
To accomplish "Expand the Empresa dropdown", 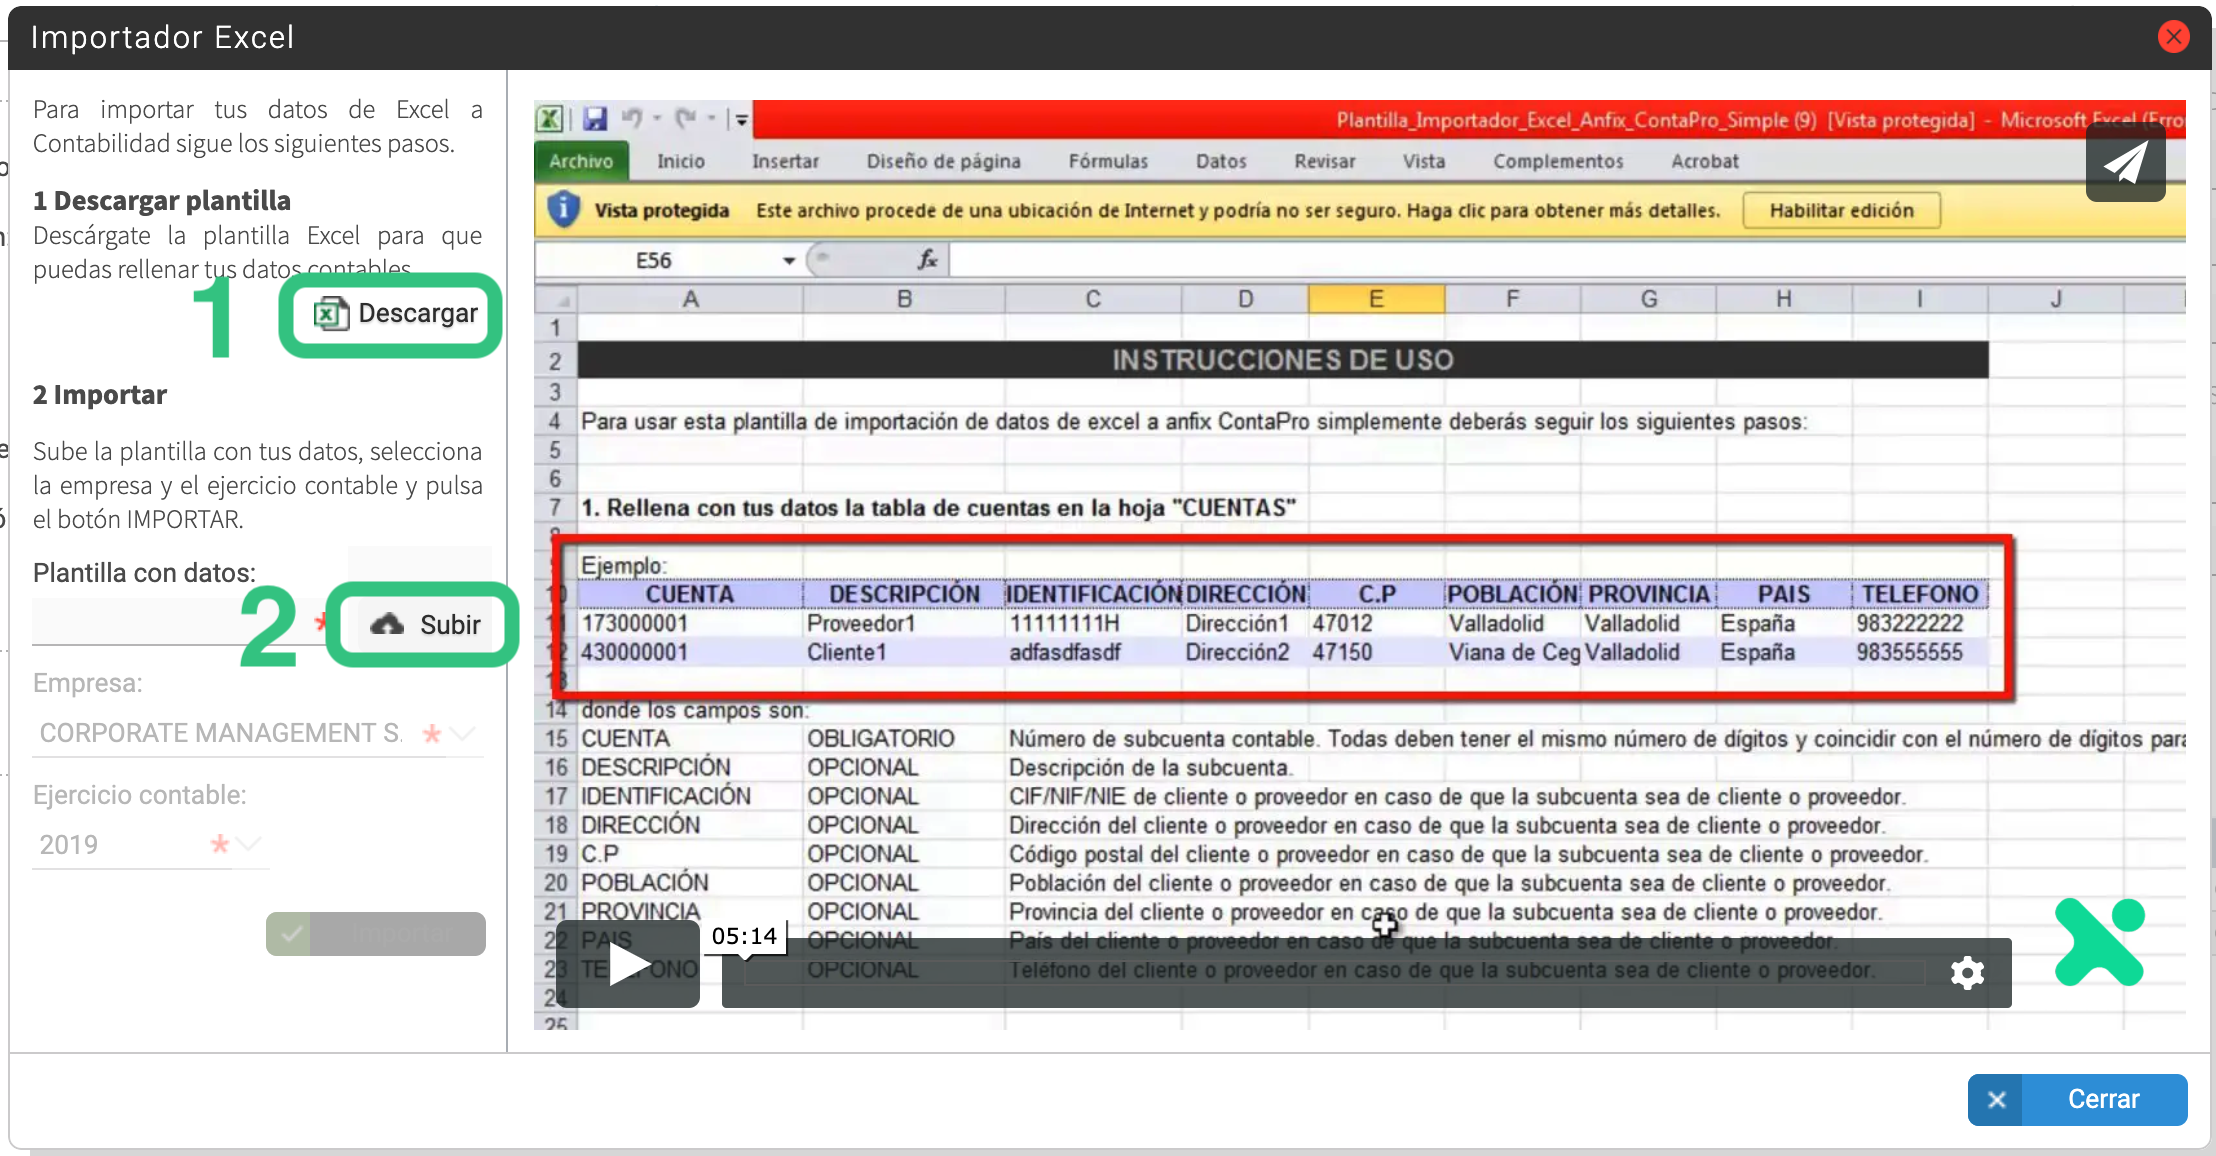I will click(463, 733).
